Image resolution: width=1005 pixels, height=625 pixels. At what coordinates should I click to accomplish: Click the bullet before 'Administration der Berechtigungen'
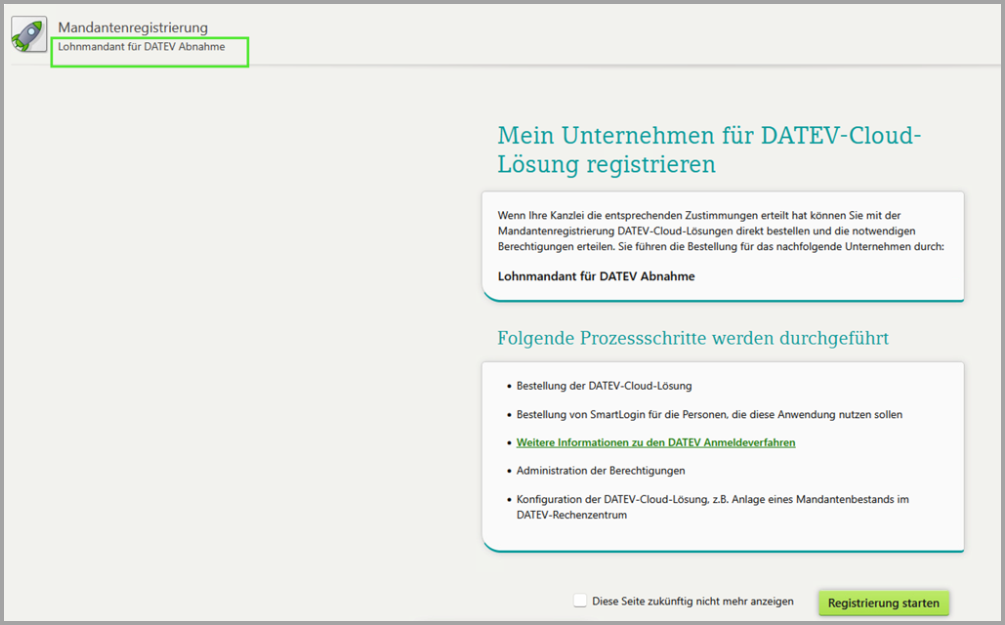coord(508,470)
